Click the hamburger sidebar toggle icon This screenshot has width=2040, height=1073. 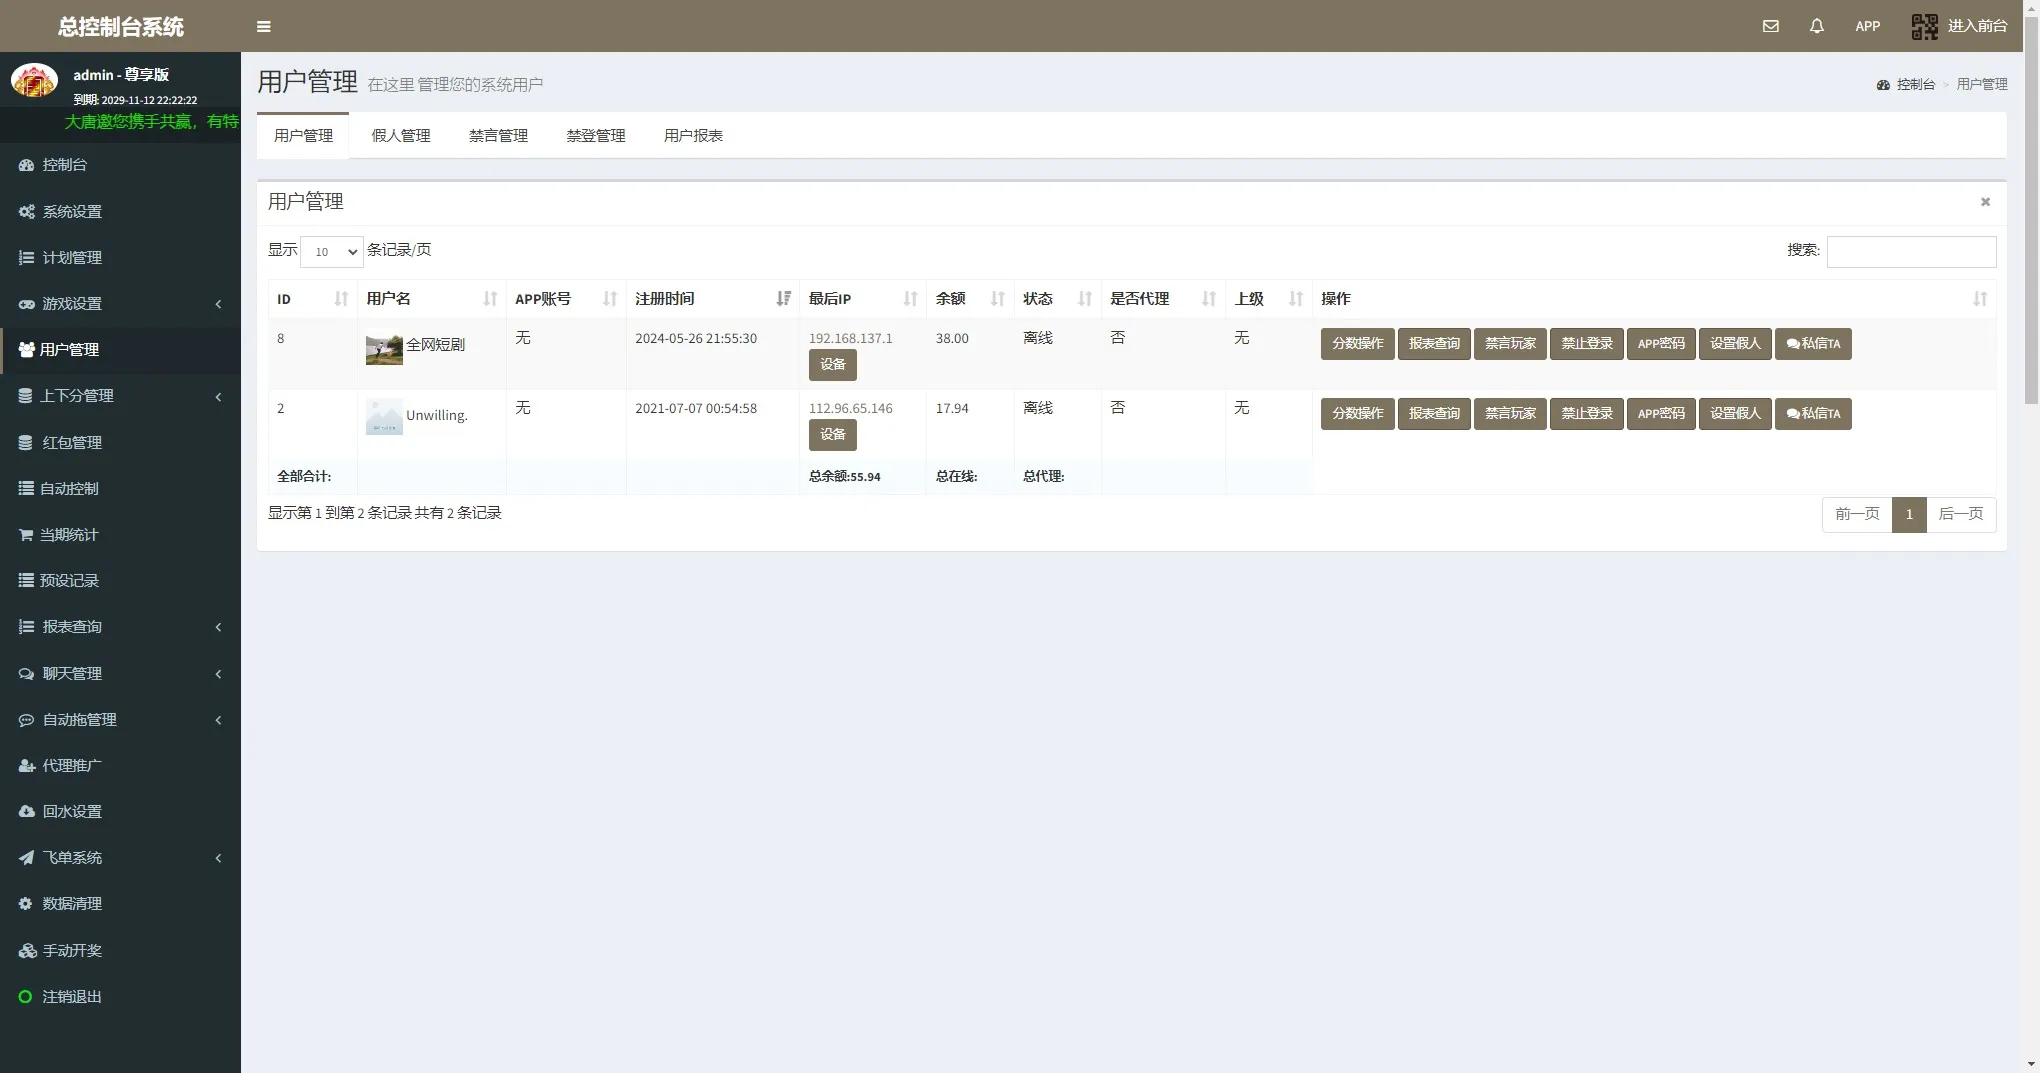coord(264,27)
